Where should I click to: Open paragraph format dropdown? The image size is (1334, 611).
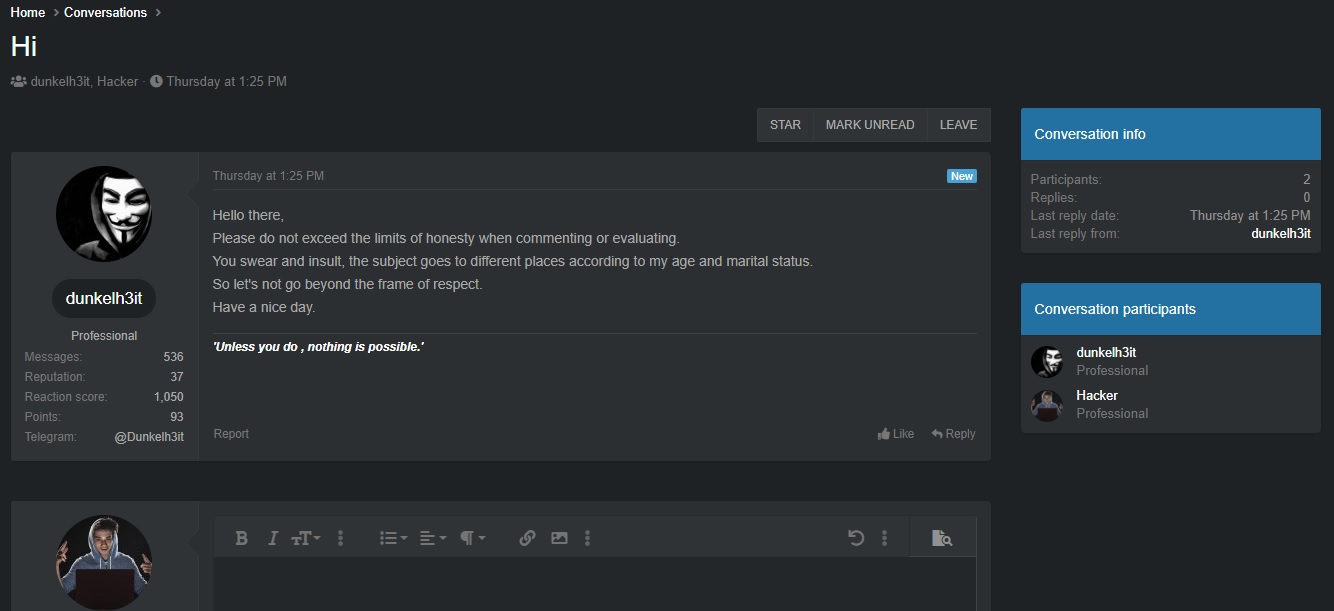472,538
